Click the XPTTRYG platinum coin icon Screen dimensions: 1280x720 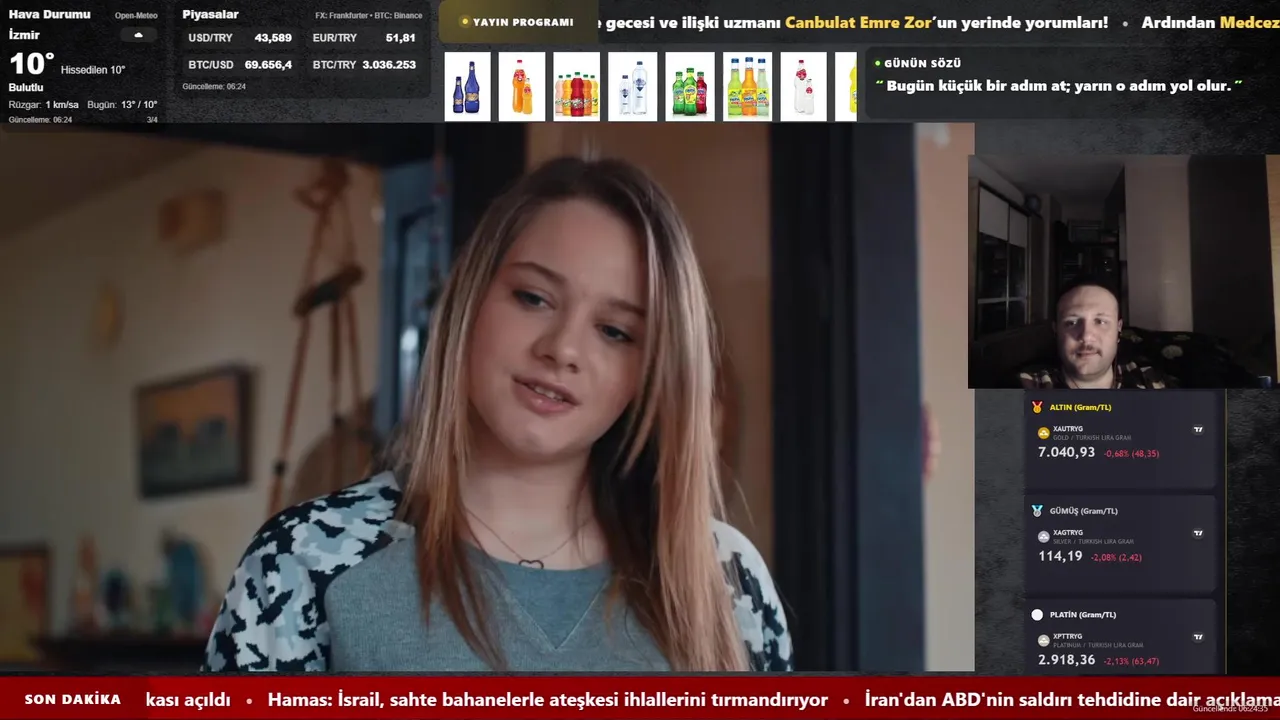coord(1044,640)
